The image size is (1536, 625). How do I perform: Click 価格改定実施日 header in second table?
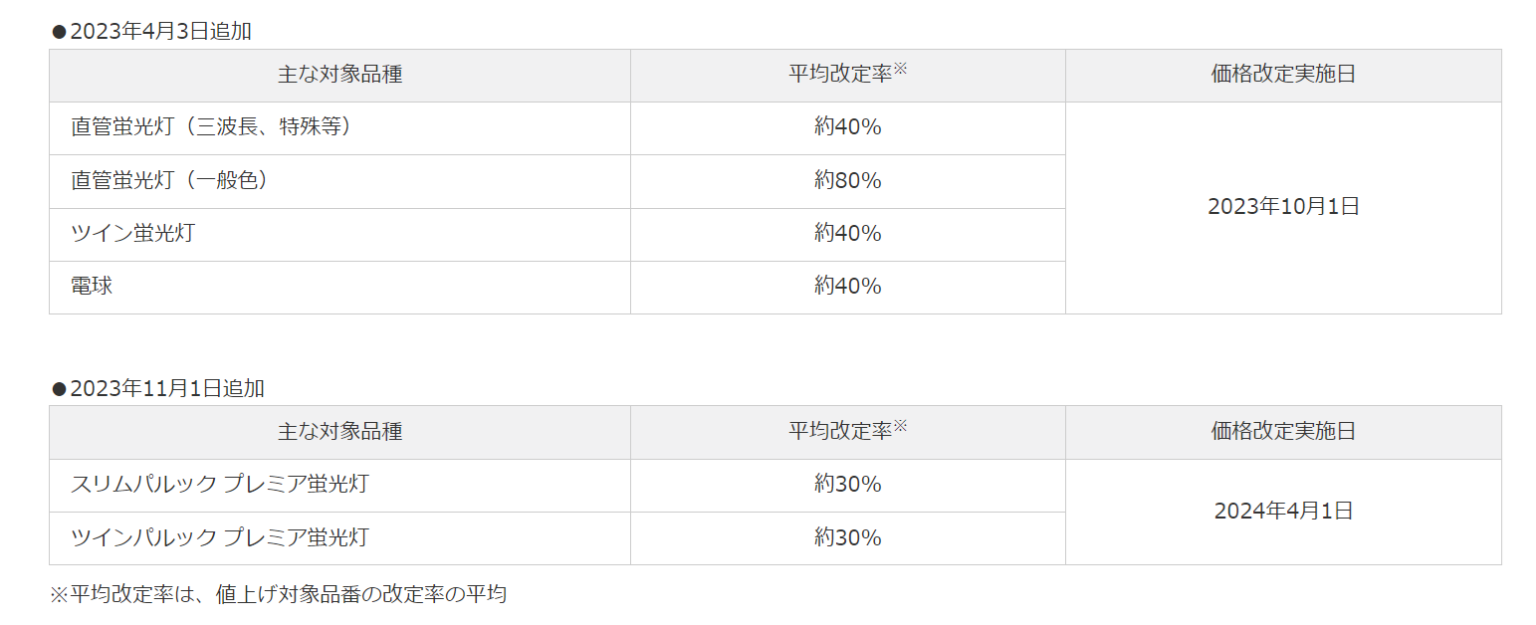point(1283,432)
